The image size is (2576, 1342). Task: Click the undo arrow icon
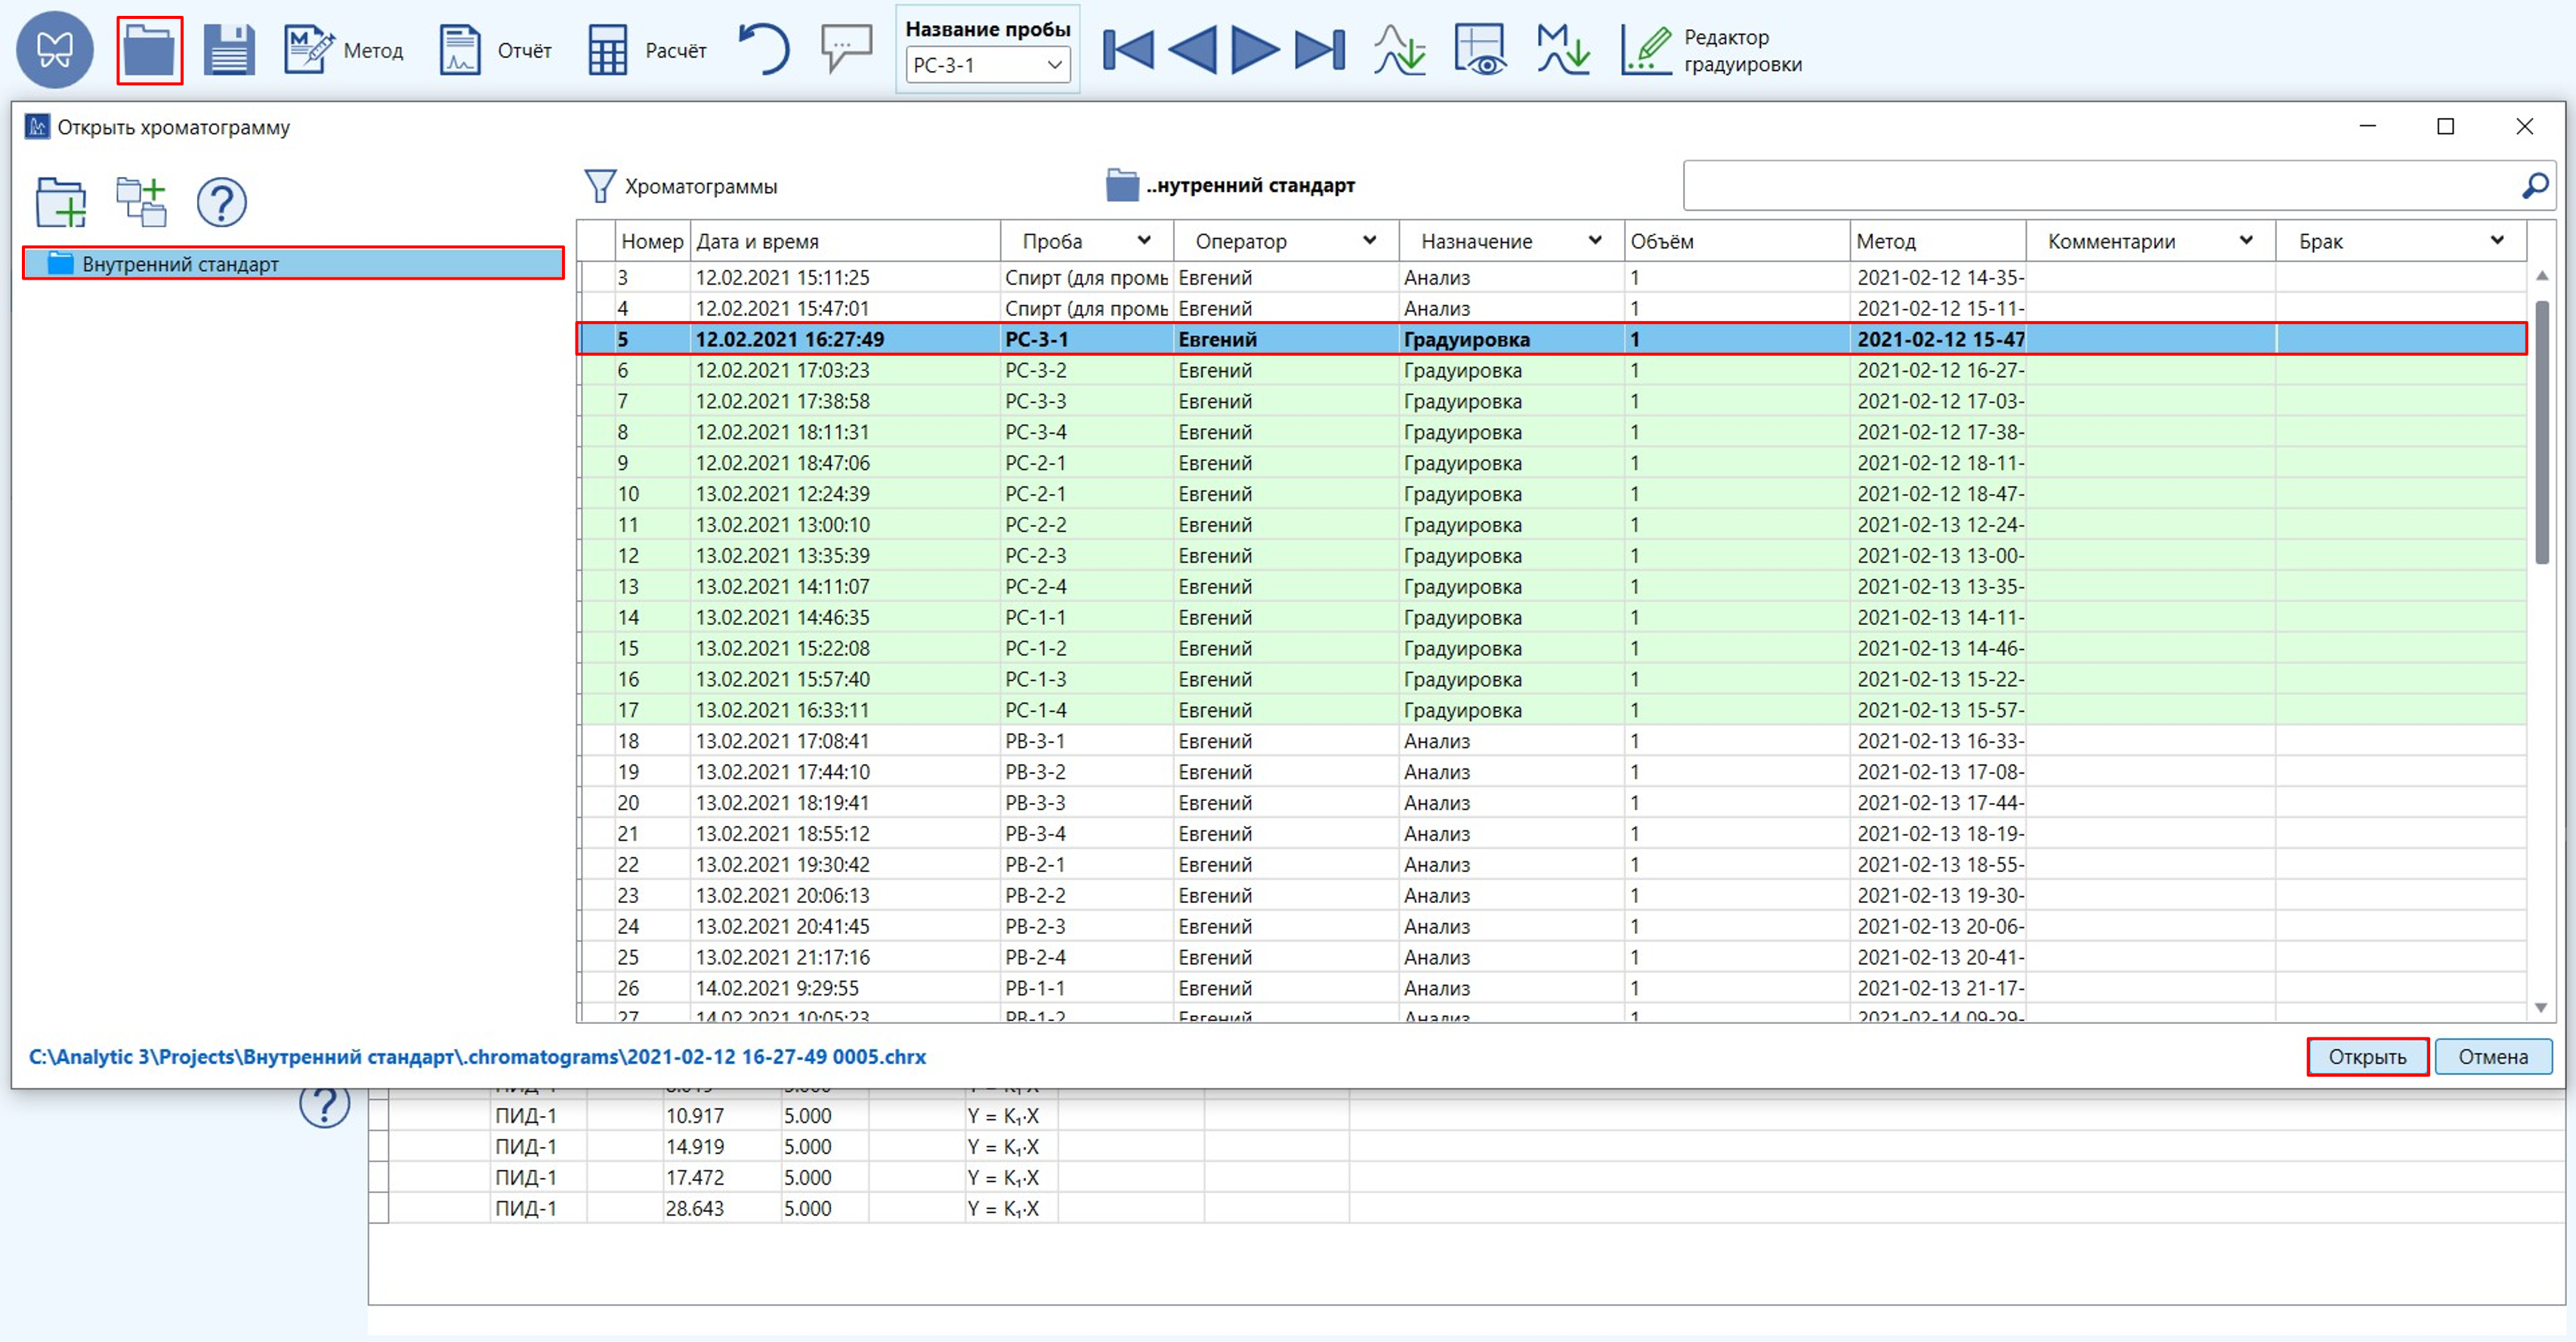coord(764,50)
